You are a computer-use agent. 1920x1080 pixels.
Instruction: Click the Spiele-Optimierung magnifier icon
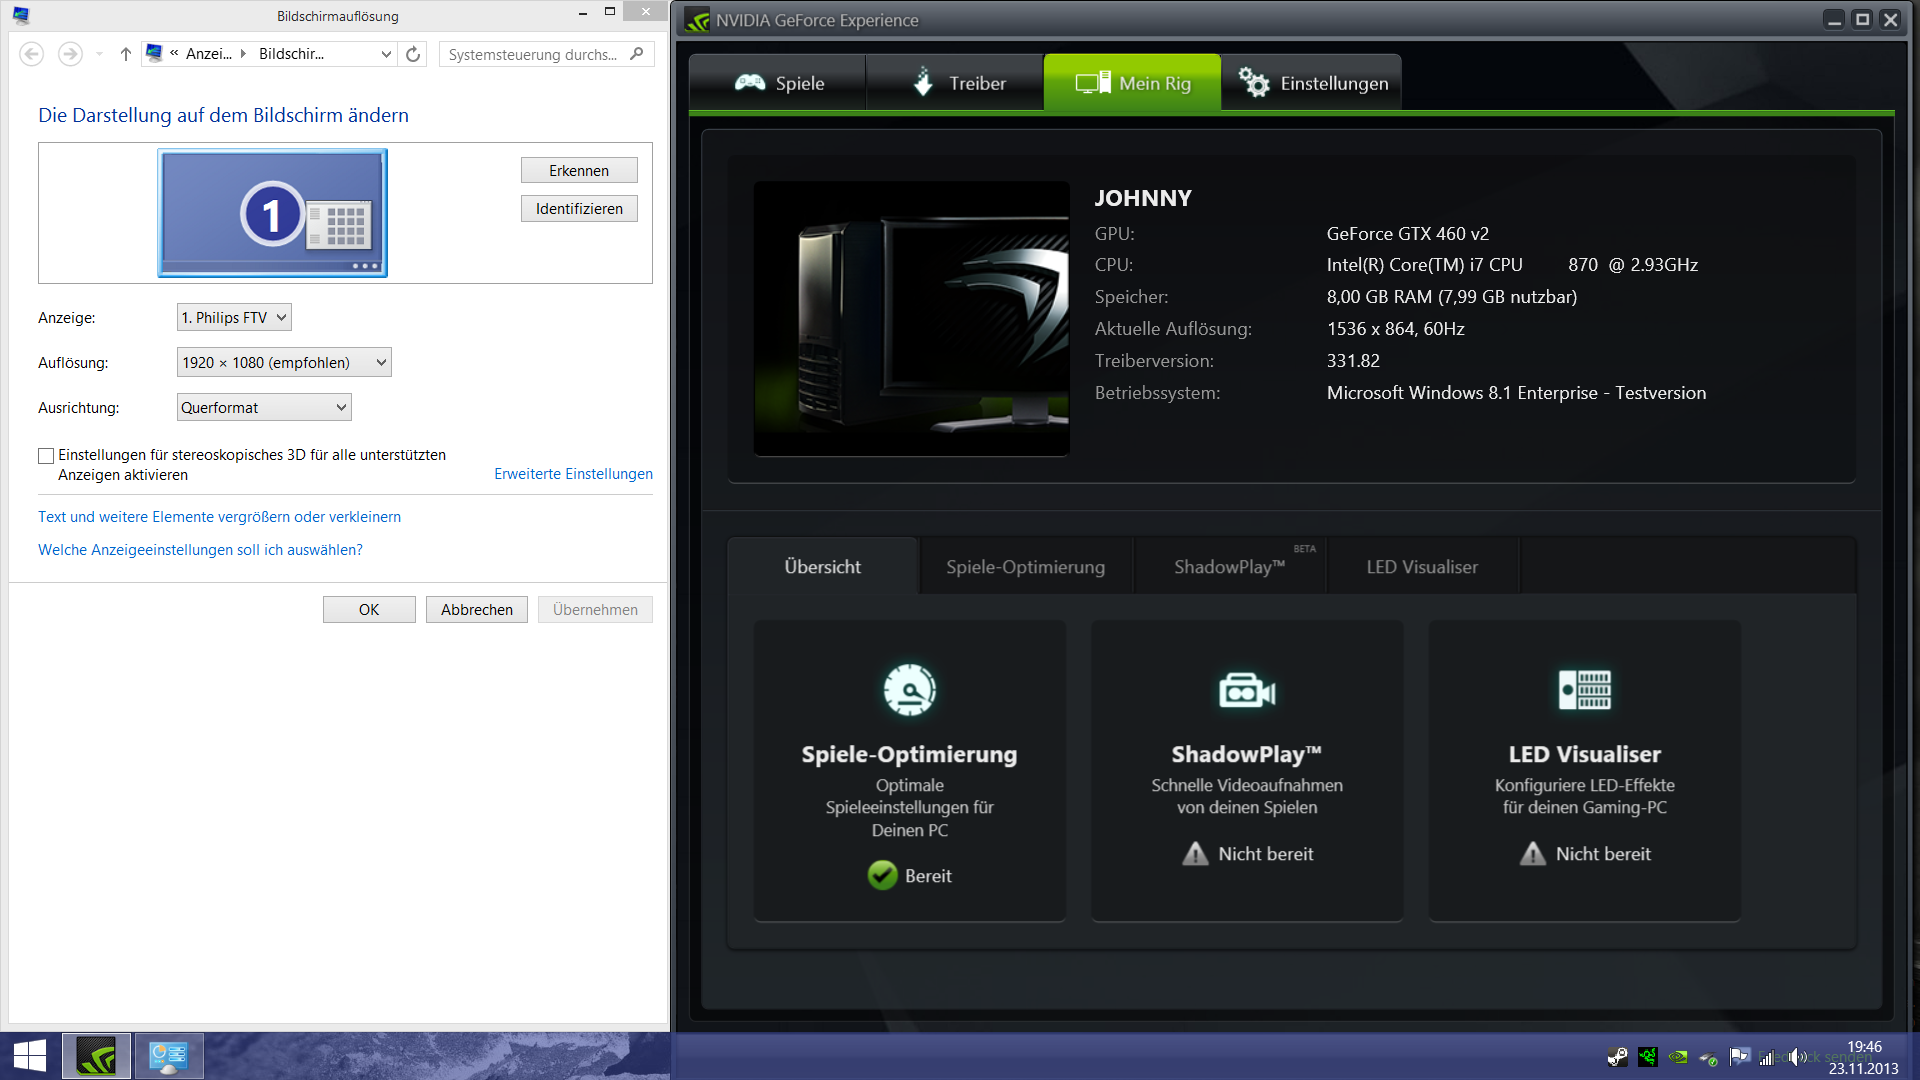tap(909, 690)
